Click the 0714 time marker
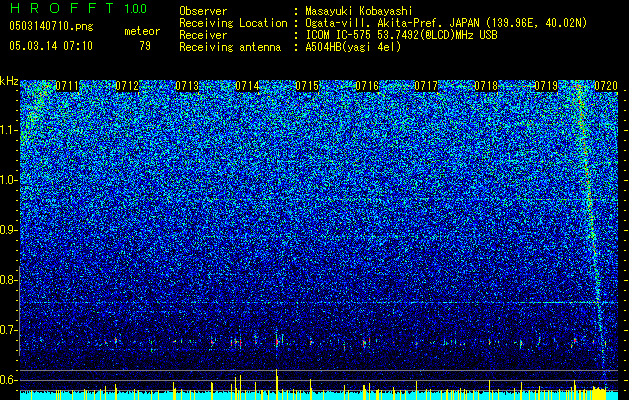Screen dimensions: 629x400 (x=247, y=86)
